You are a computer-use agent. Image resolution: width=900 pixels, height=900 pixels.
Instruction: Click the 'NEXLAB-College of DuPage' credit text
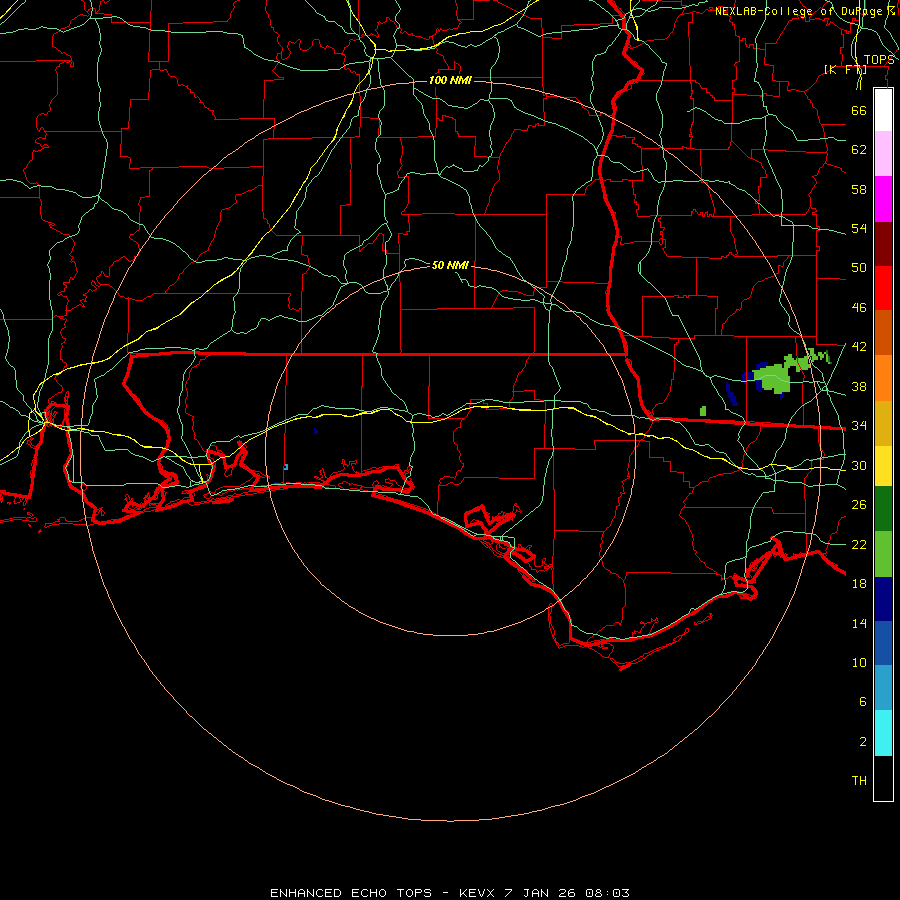coord(798,11)
